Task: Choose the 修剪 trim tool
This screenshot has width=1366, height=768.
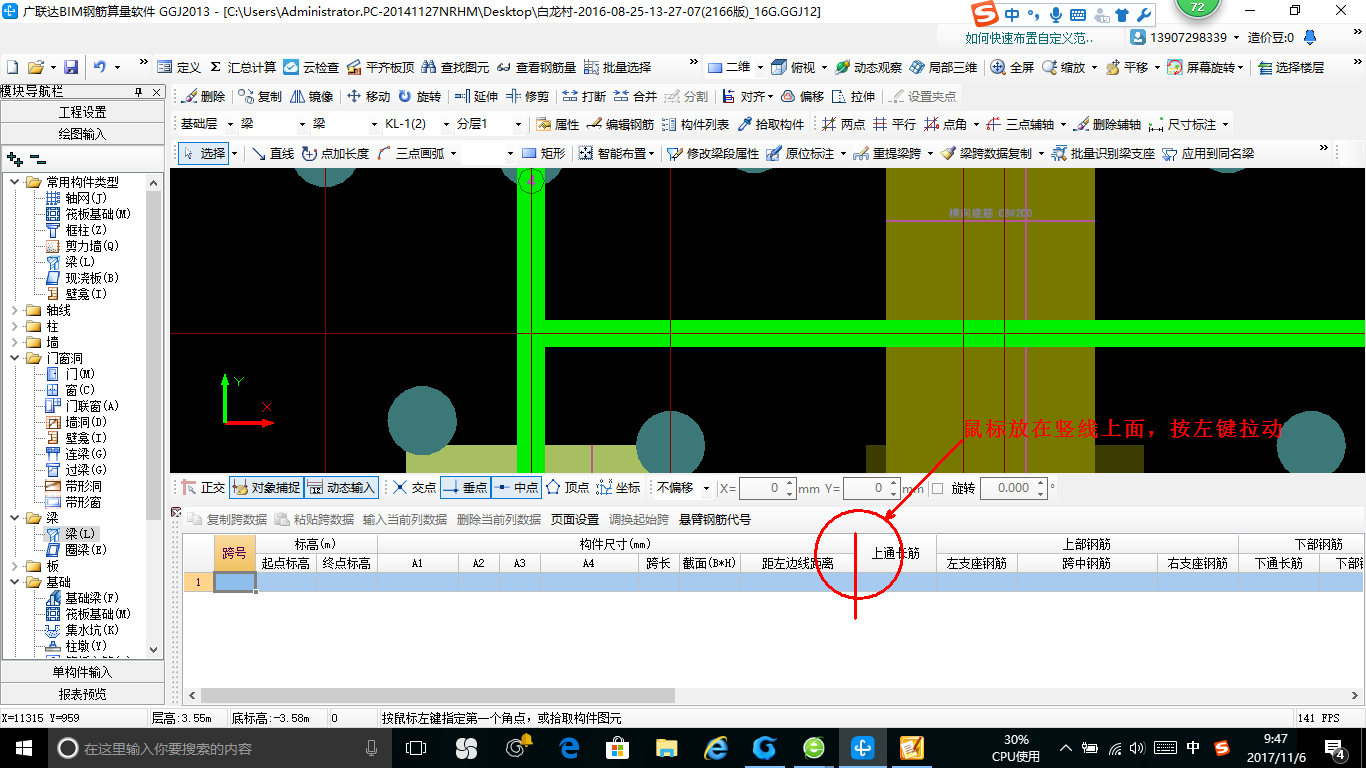Action: (x=527, y=96)
